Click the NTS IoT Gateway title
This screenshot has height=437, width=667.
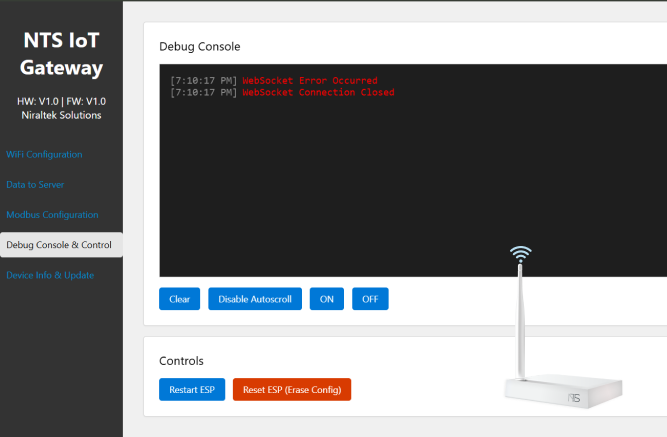point(61,54)
